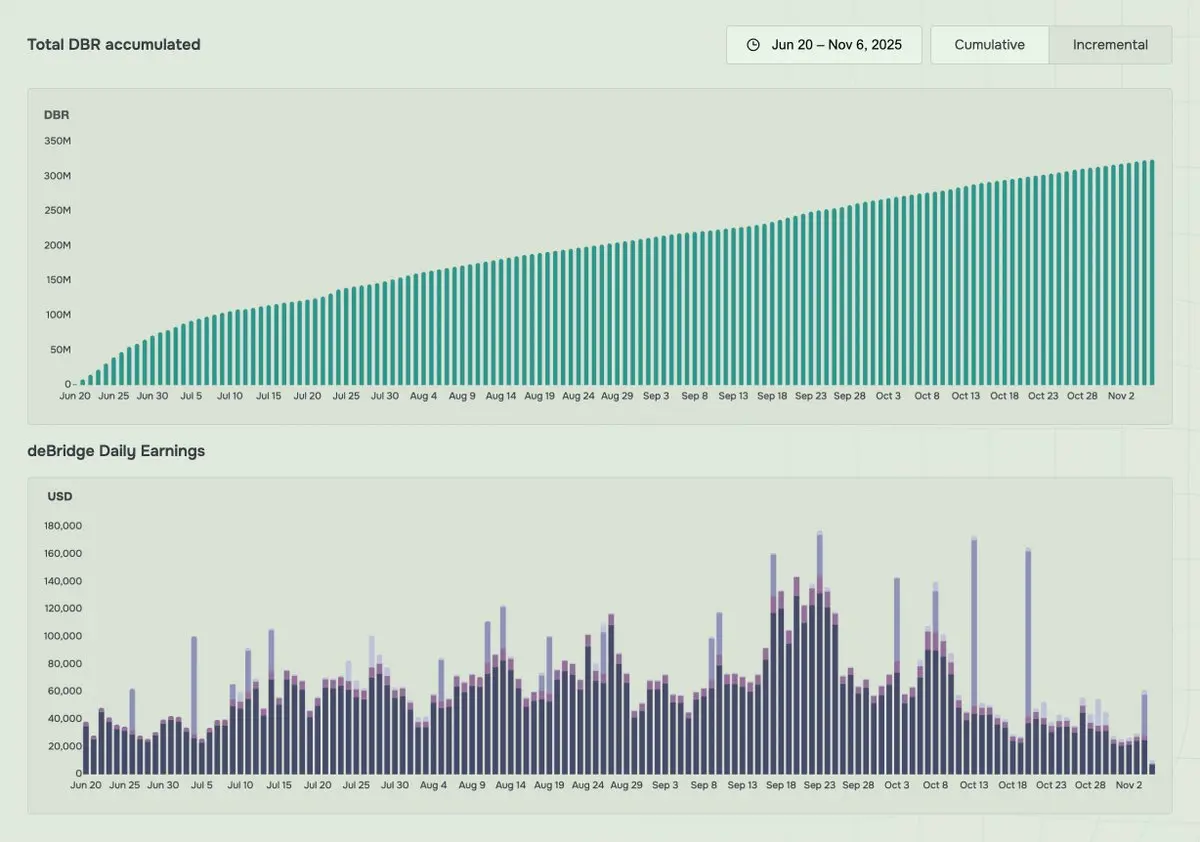Click the Aug 14 label on DBR chart axis
Screen dimensions: 1200x842
[x=501, y=396]
